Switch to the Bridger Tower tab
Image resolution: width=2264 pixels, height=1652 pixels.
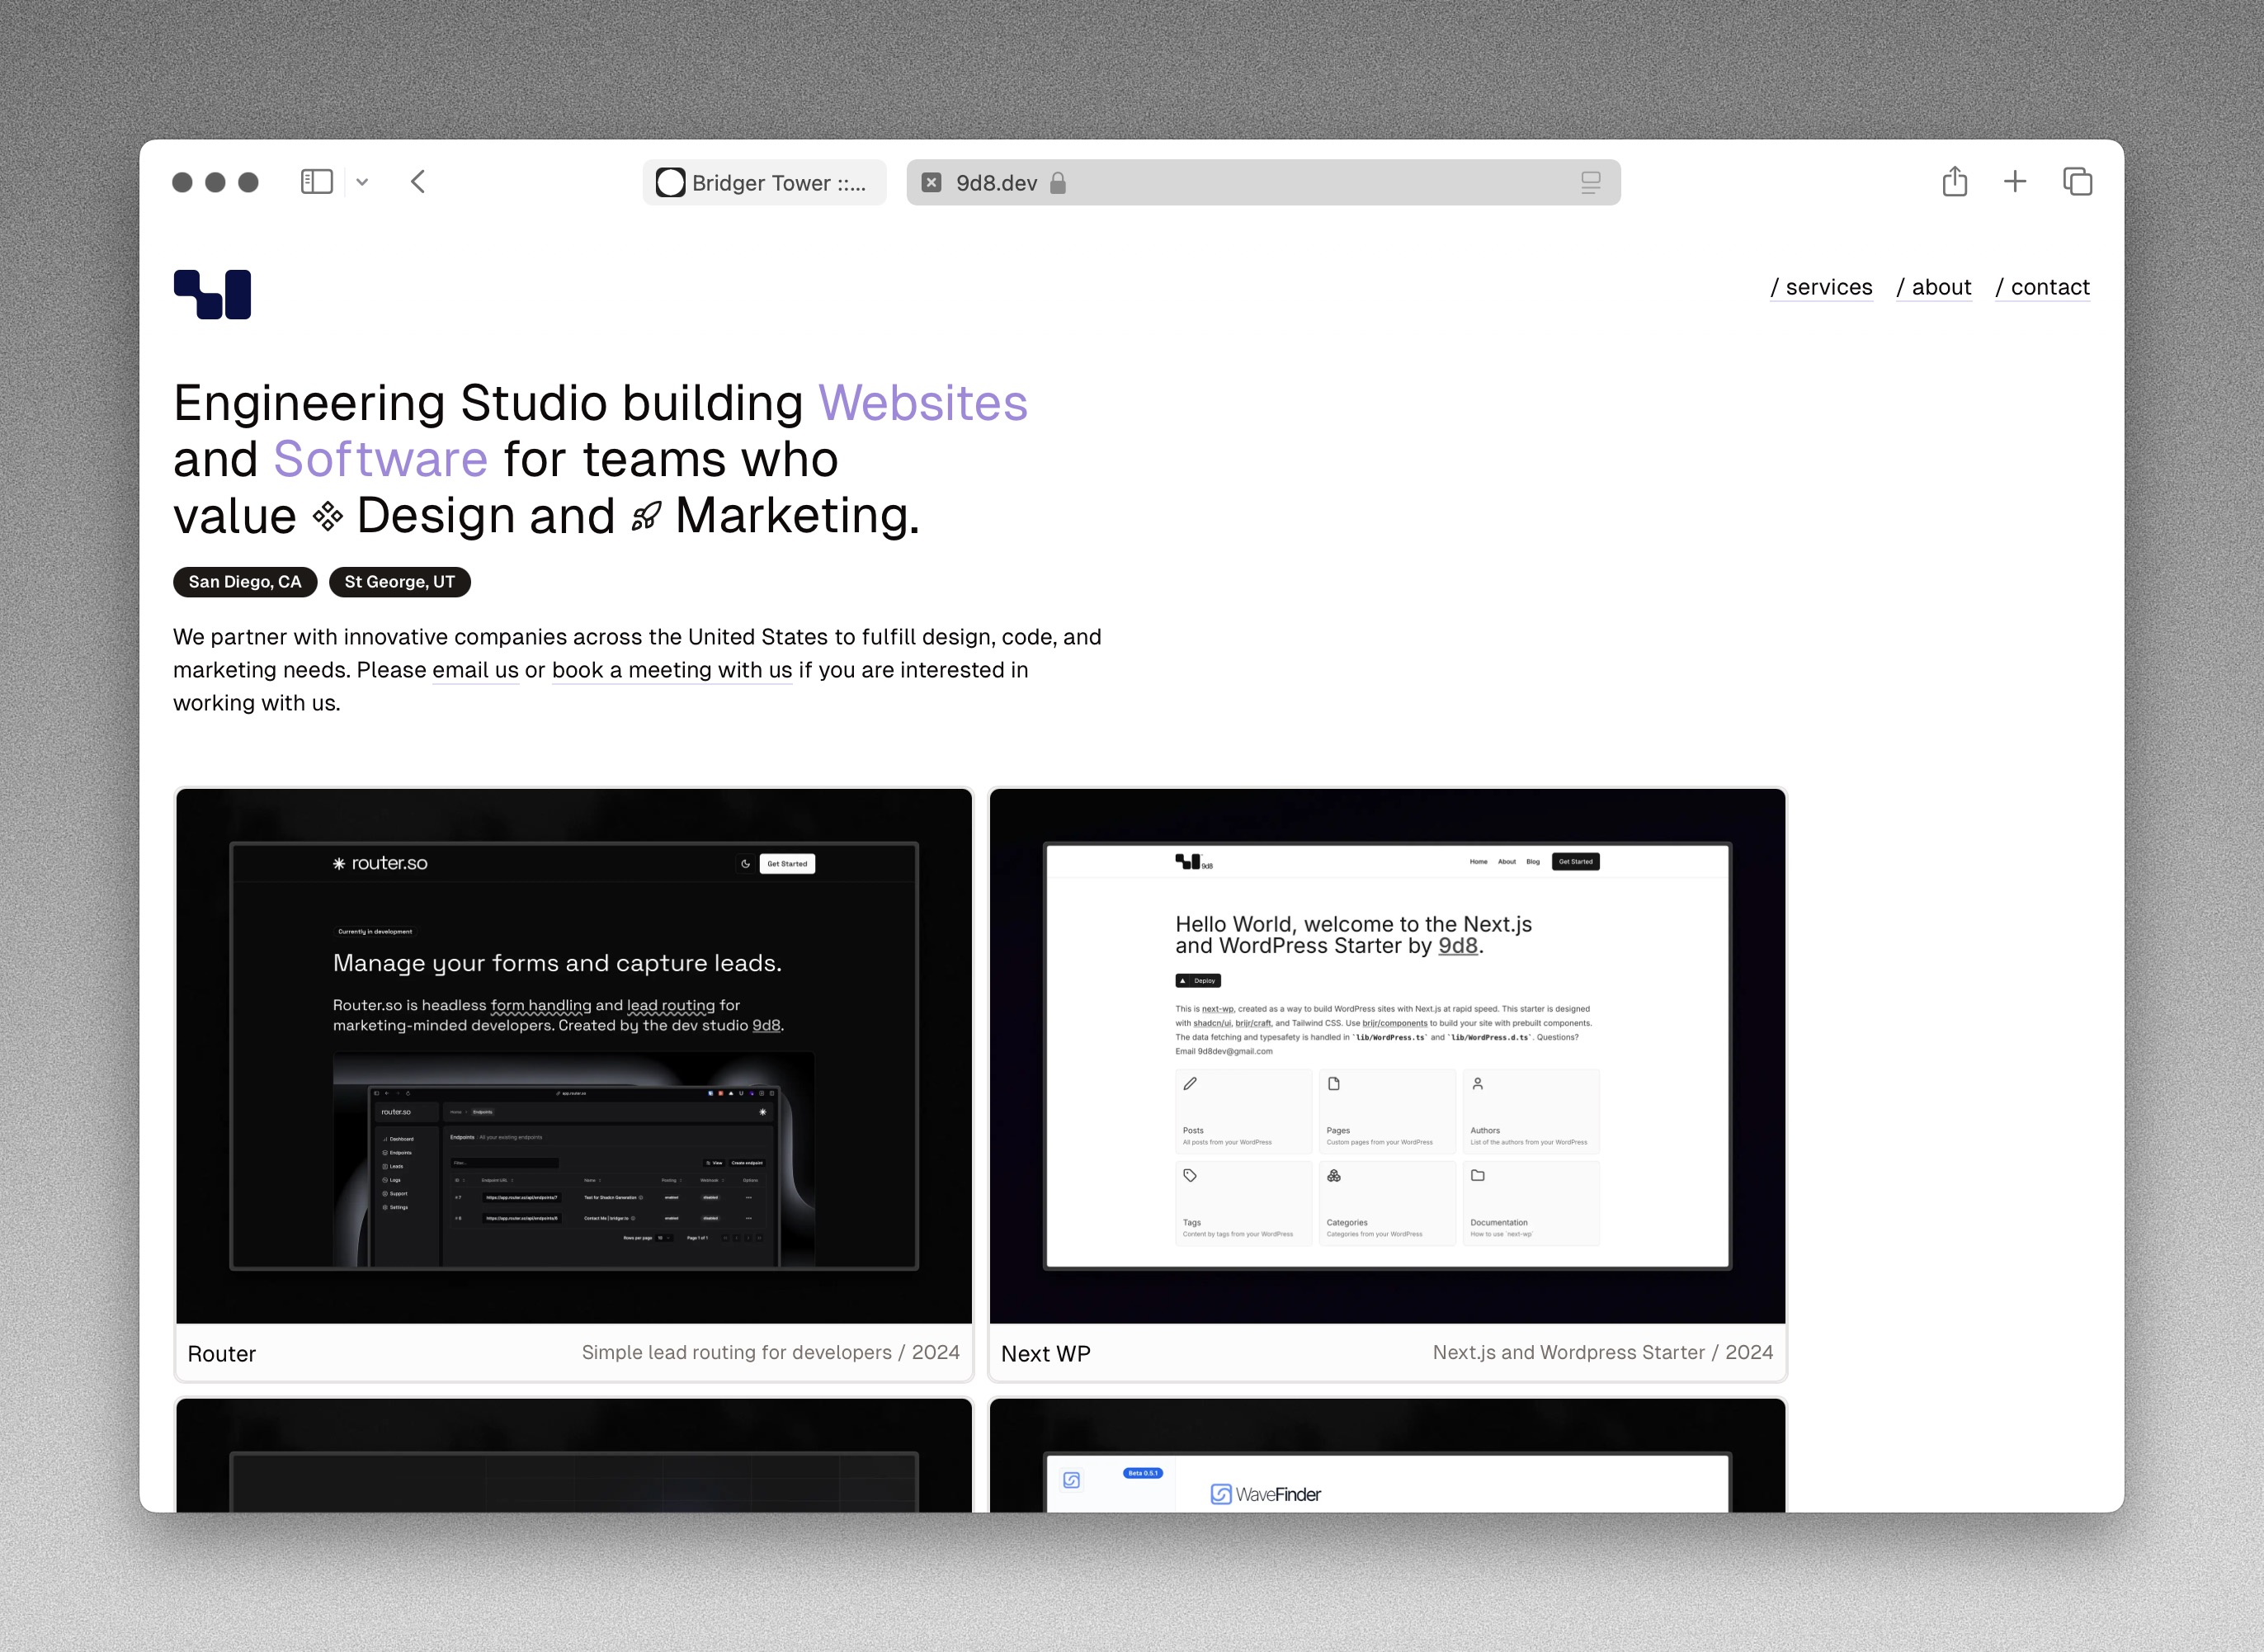pyautogui.click(x=764, y=183)
